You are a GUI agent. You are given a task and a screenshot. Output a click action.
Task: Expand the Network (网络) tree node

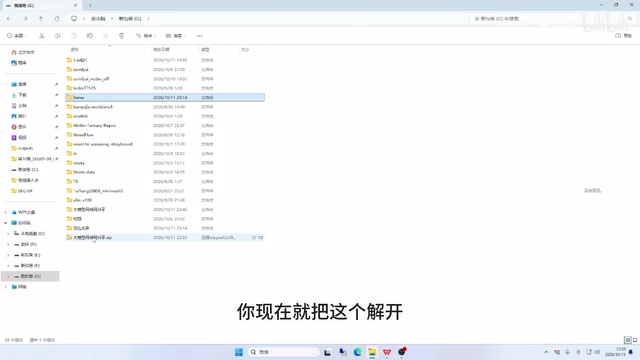pyautogui.click(x=6, y=287)
